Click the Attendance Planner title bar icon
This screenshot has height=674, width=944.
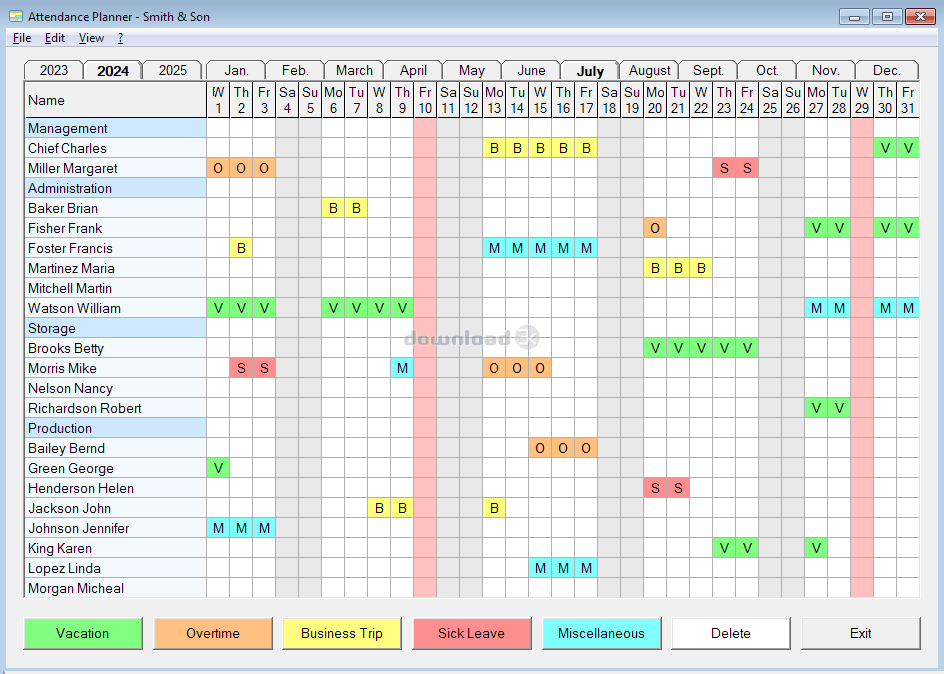[15, 17]
